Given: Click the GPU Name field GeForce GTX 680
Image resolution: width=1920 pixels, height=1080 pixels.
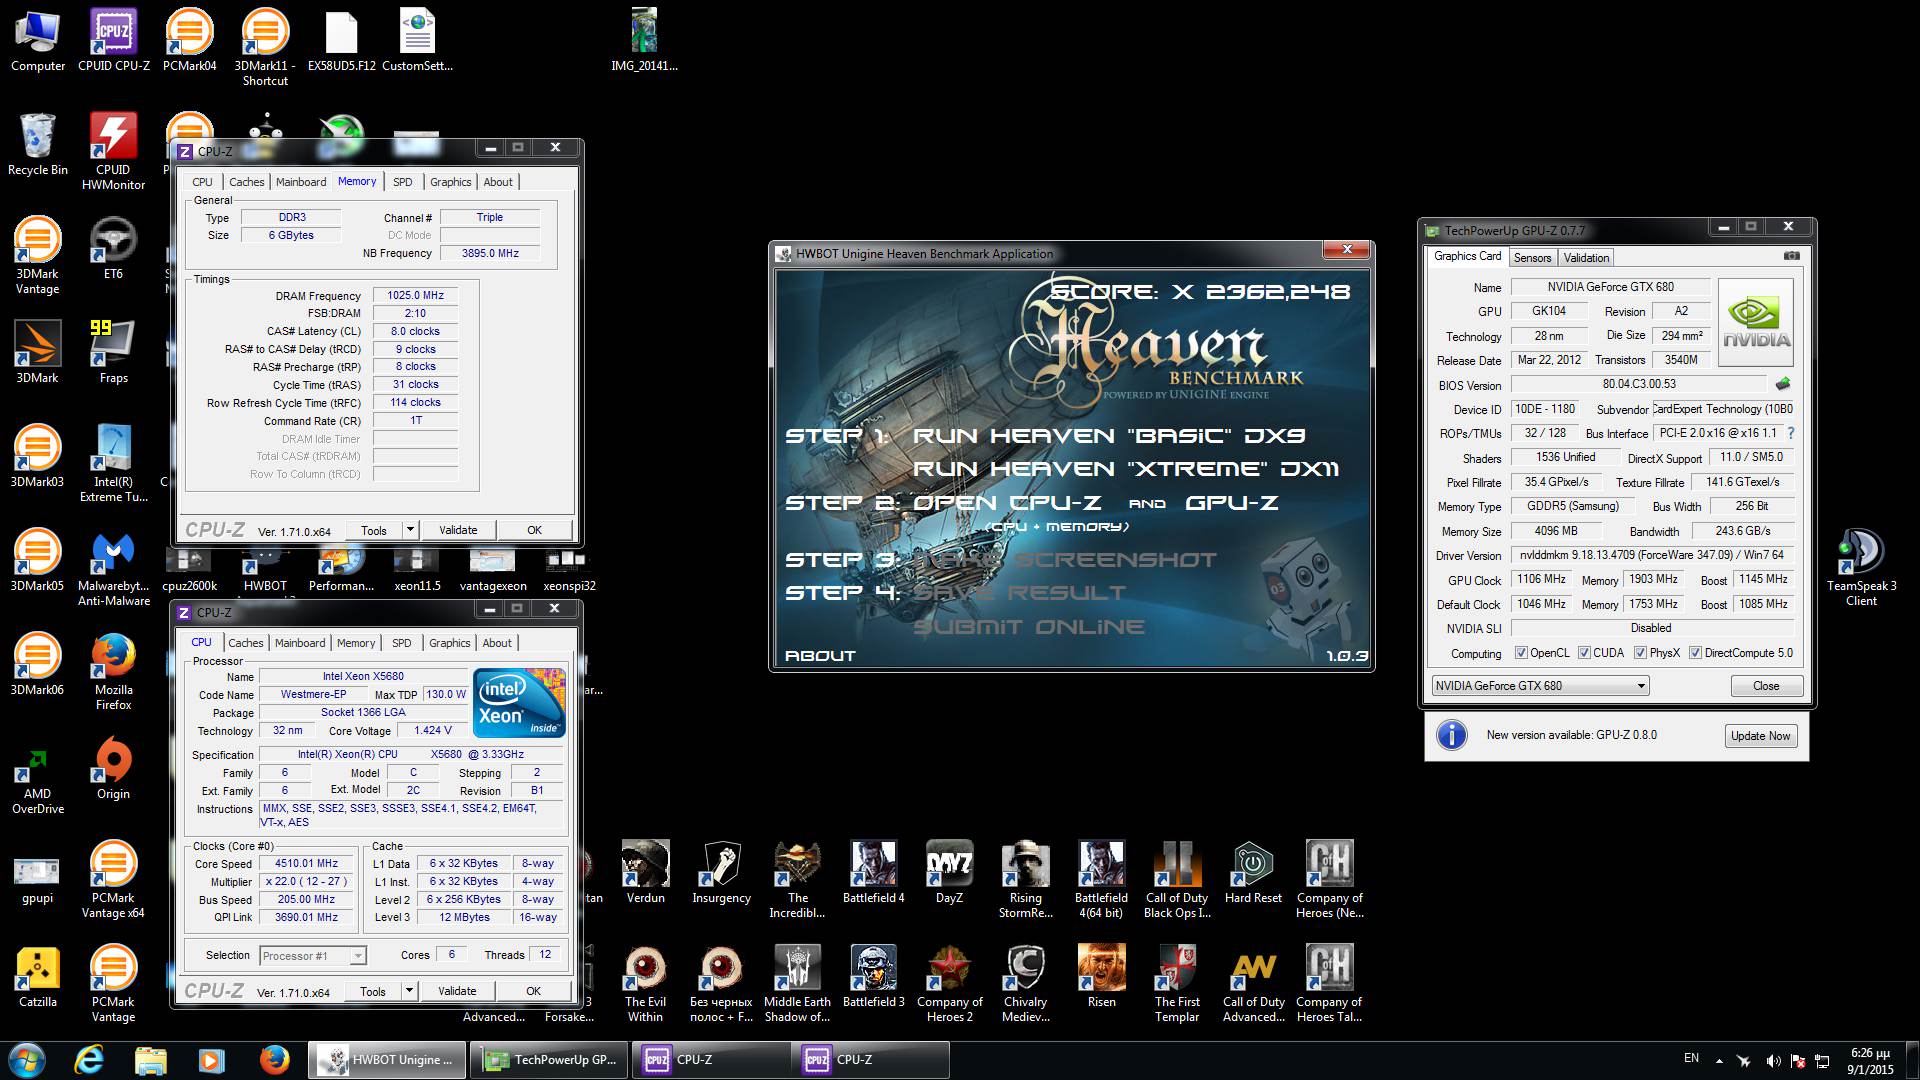Looking at the screenshot, I should [1610, 287].
